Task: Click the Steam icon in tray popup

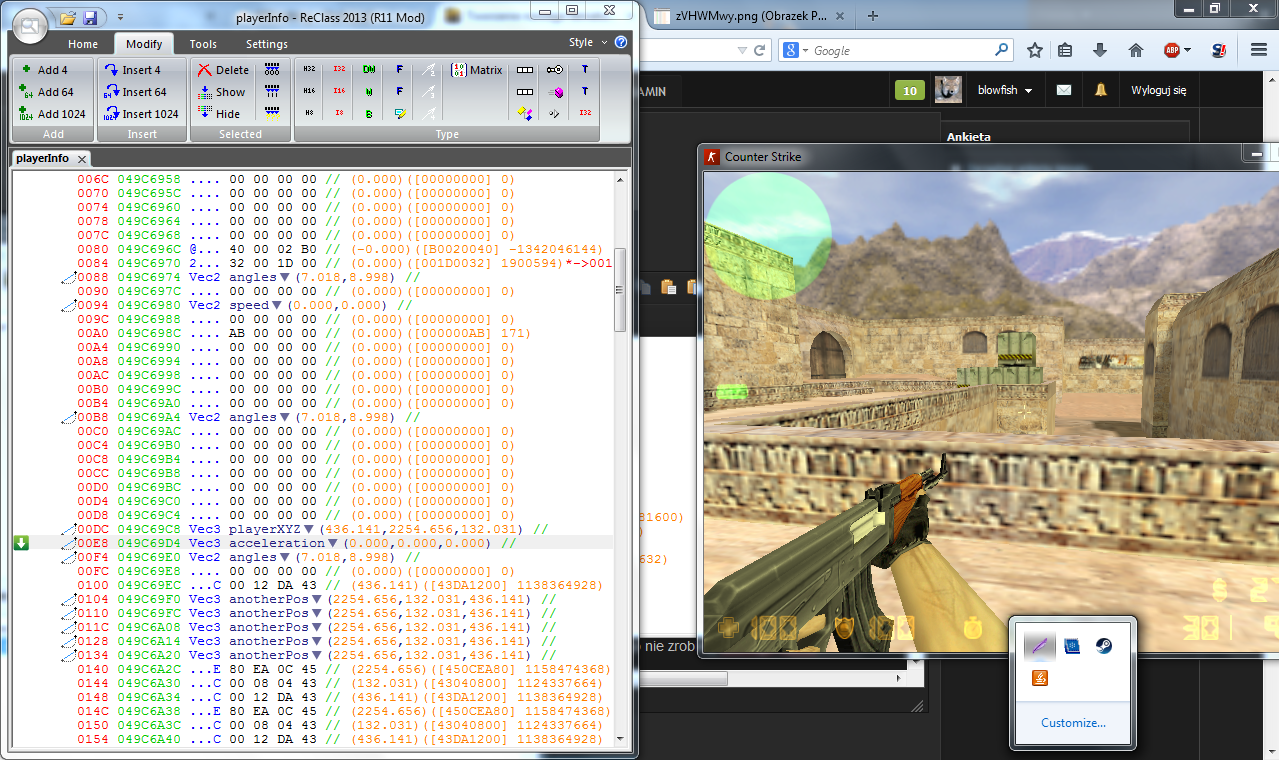Action: tap(1104, 645)
